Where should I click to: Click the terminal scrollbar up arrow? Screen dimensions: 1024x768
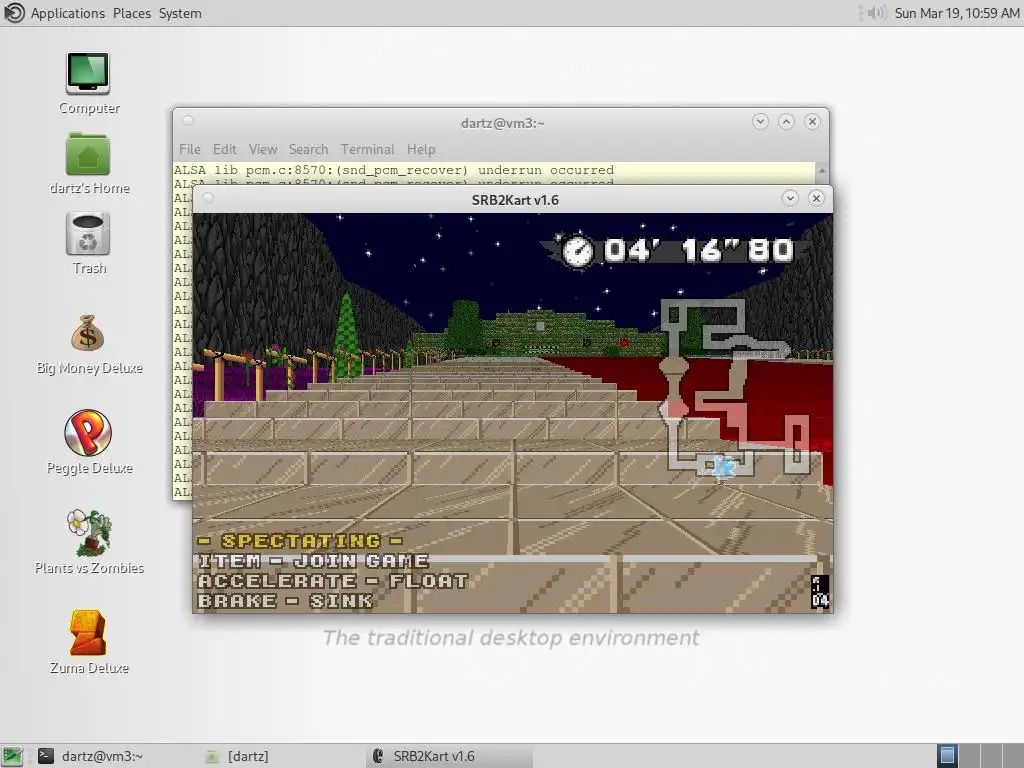pyautogui.click(x=822, y=170)
